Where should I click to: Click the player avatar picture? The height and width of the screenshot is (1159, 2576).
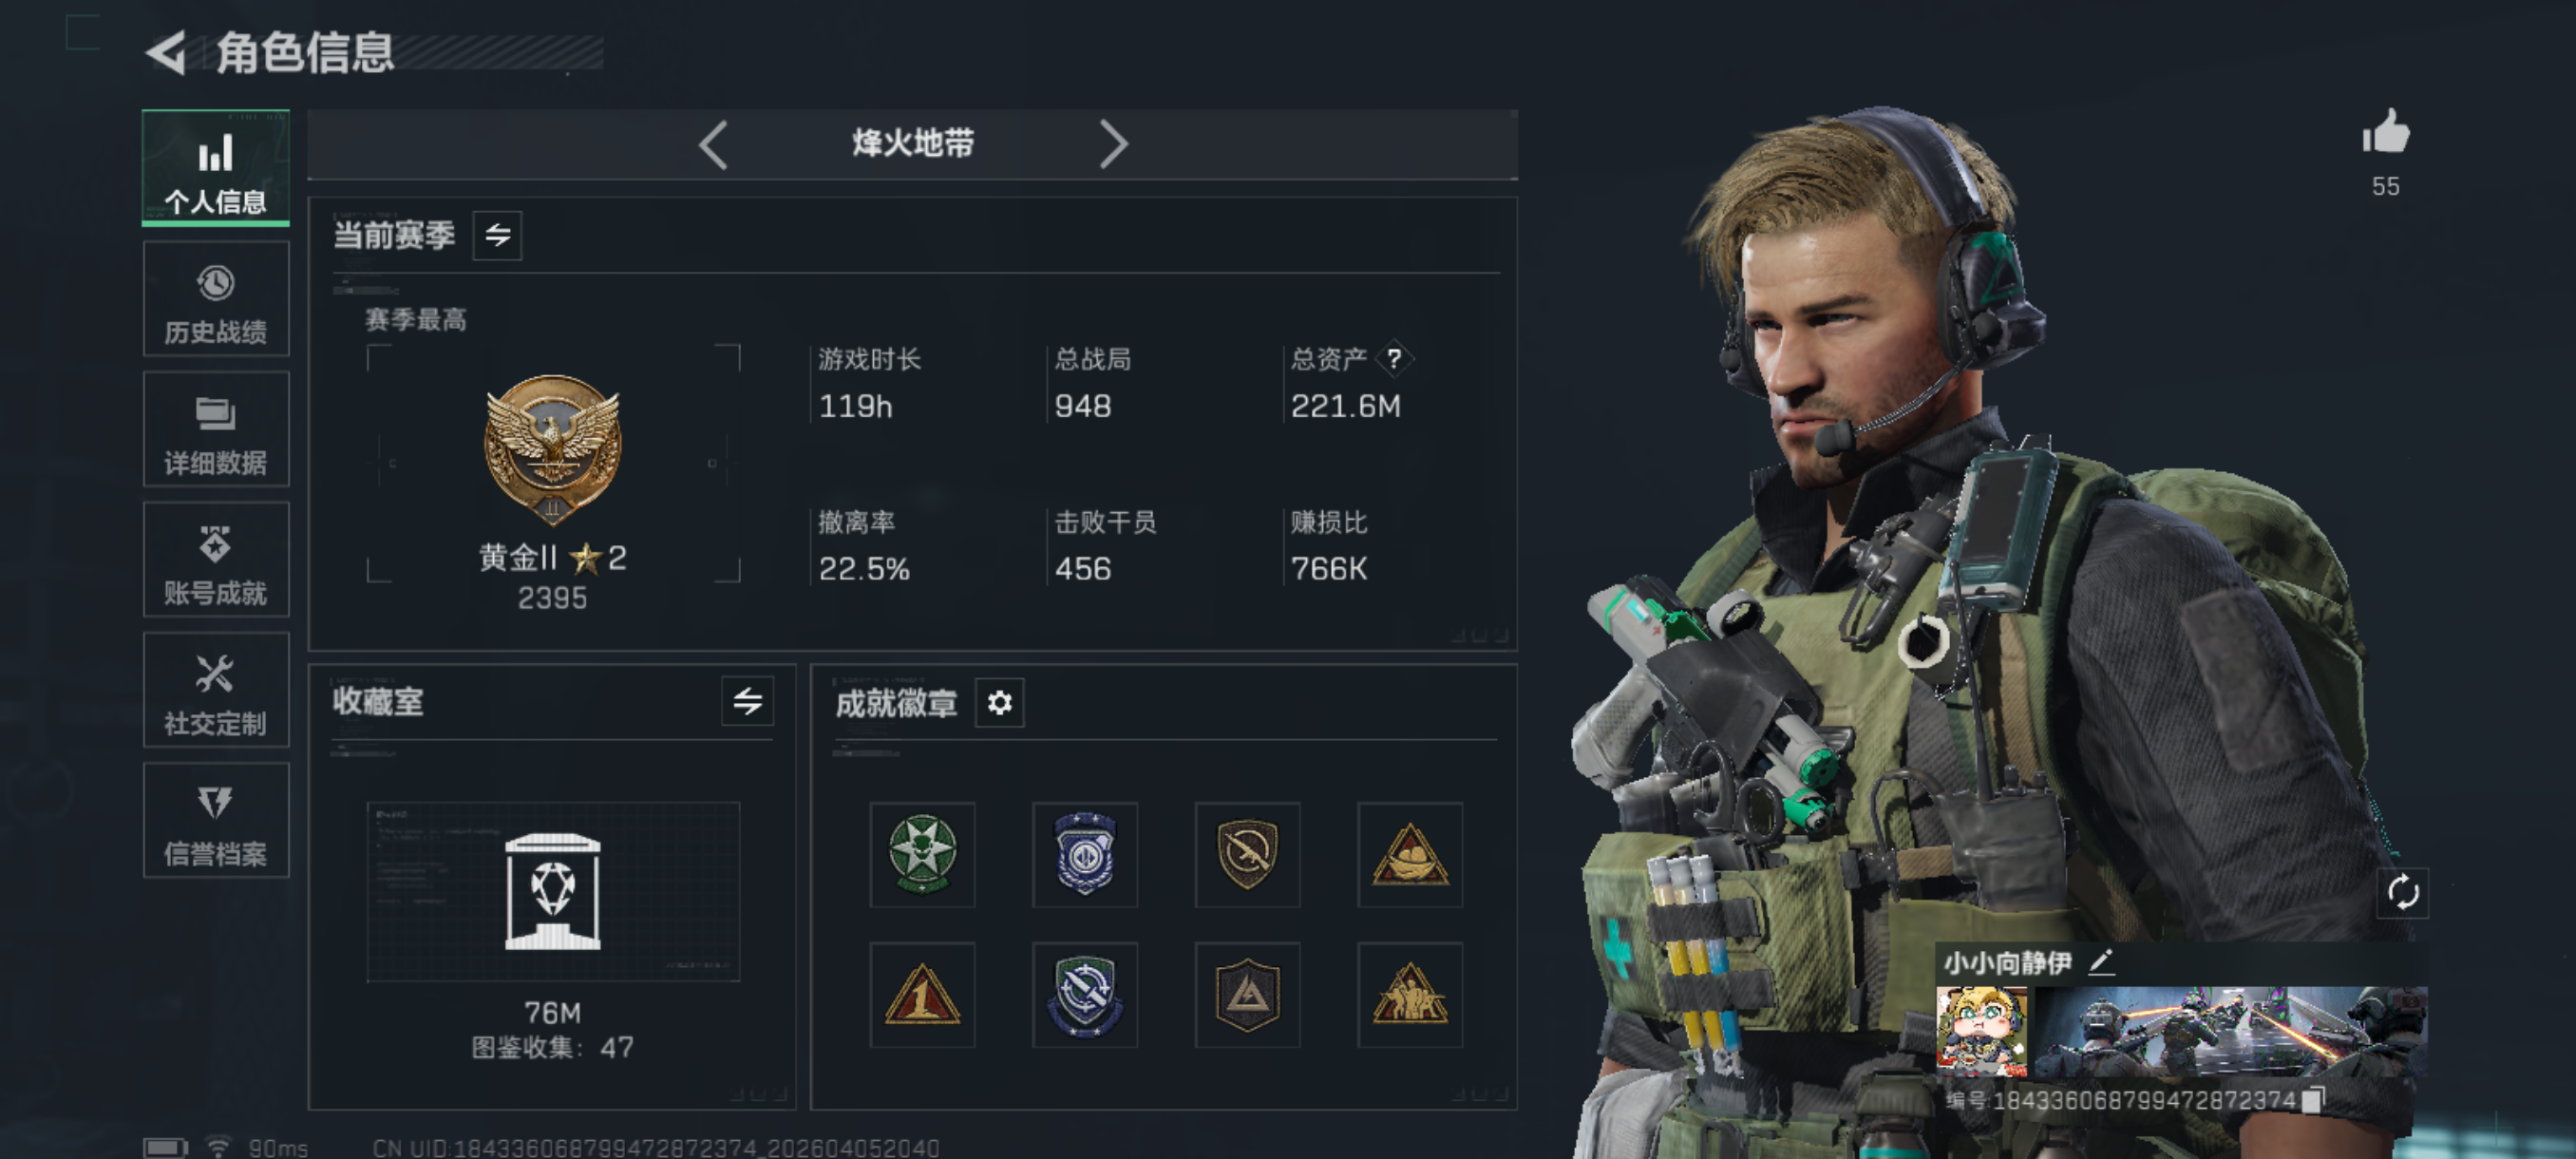(1981, 1030)
